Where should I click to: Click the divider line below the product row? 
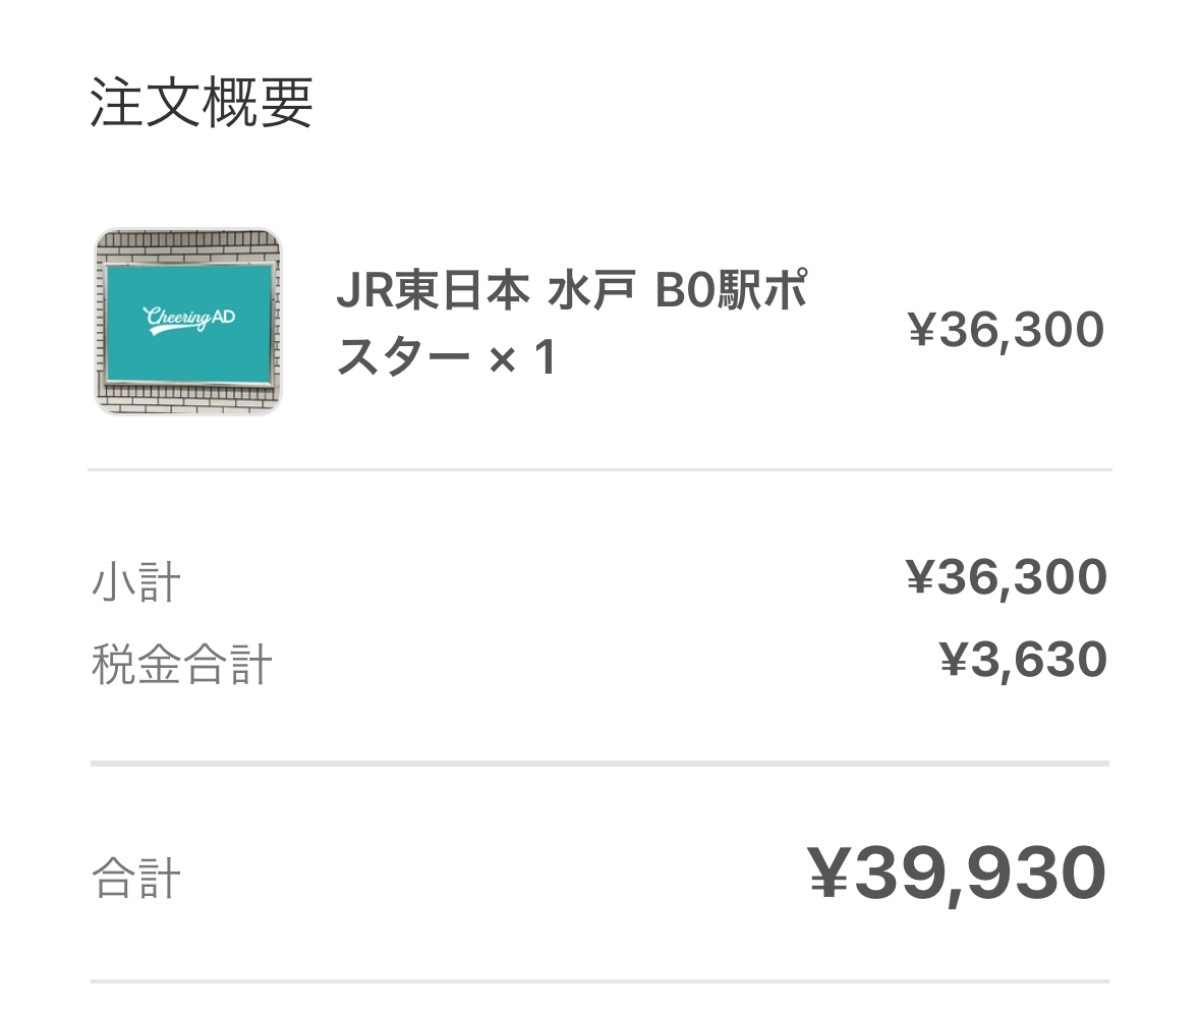[600, 469]
